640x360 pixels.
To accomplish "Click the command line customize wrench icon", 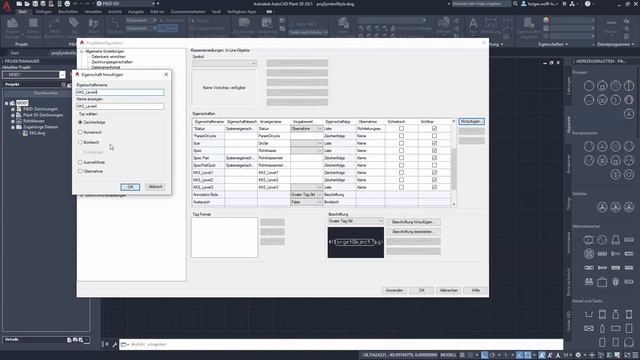I will [x=114, y=344].
